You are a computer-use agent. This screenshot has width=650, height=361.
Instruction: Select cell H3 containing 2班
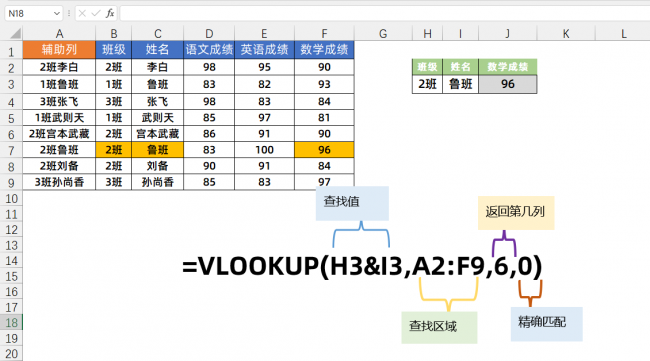click(x=427, y=84)
